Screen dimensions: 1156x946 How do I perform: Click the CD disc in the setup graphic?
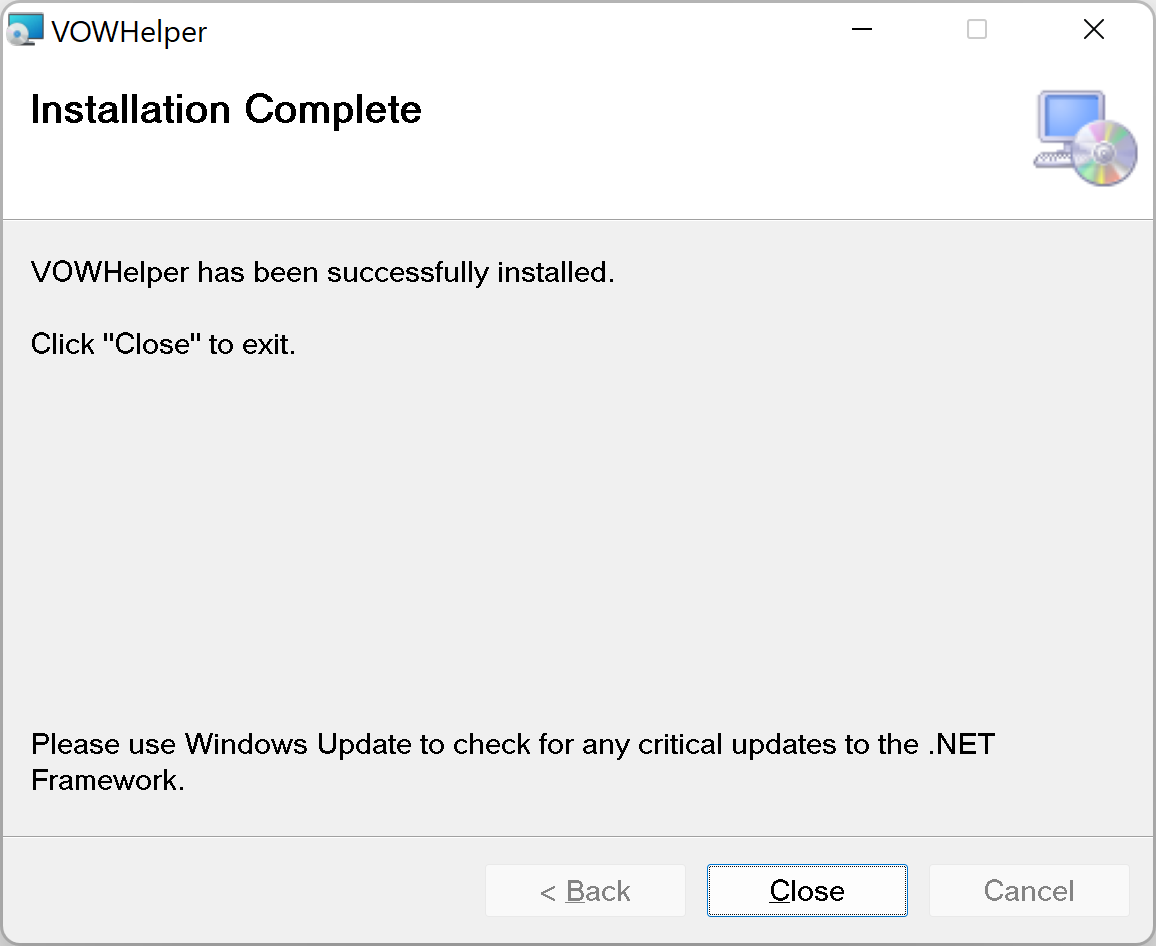click(1104, 153)
